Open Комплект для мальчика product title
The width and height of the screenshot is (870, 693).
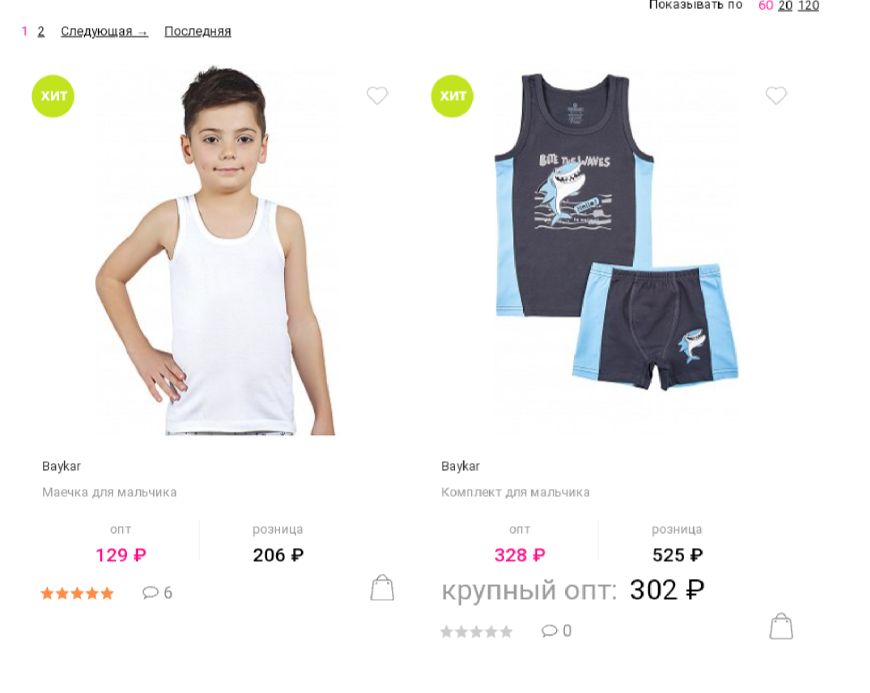pos(515,492)
